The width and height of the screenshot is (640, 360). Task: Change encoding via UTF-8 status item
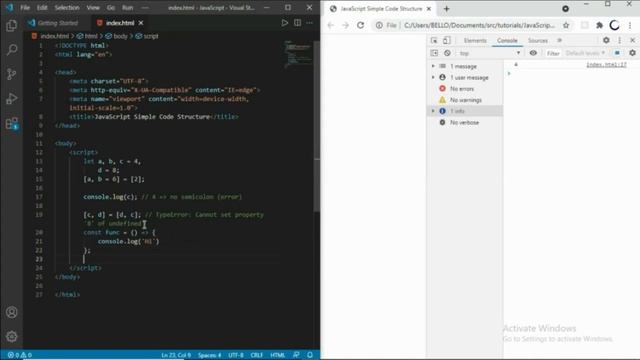click(x=236, y=355)
